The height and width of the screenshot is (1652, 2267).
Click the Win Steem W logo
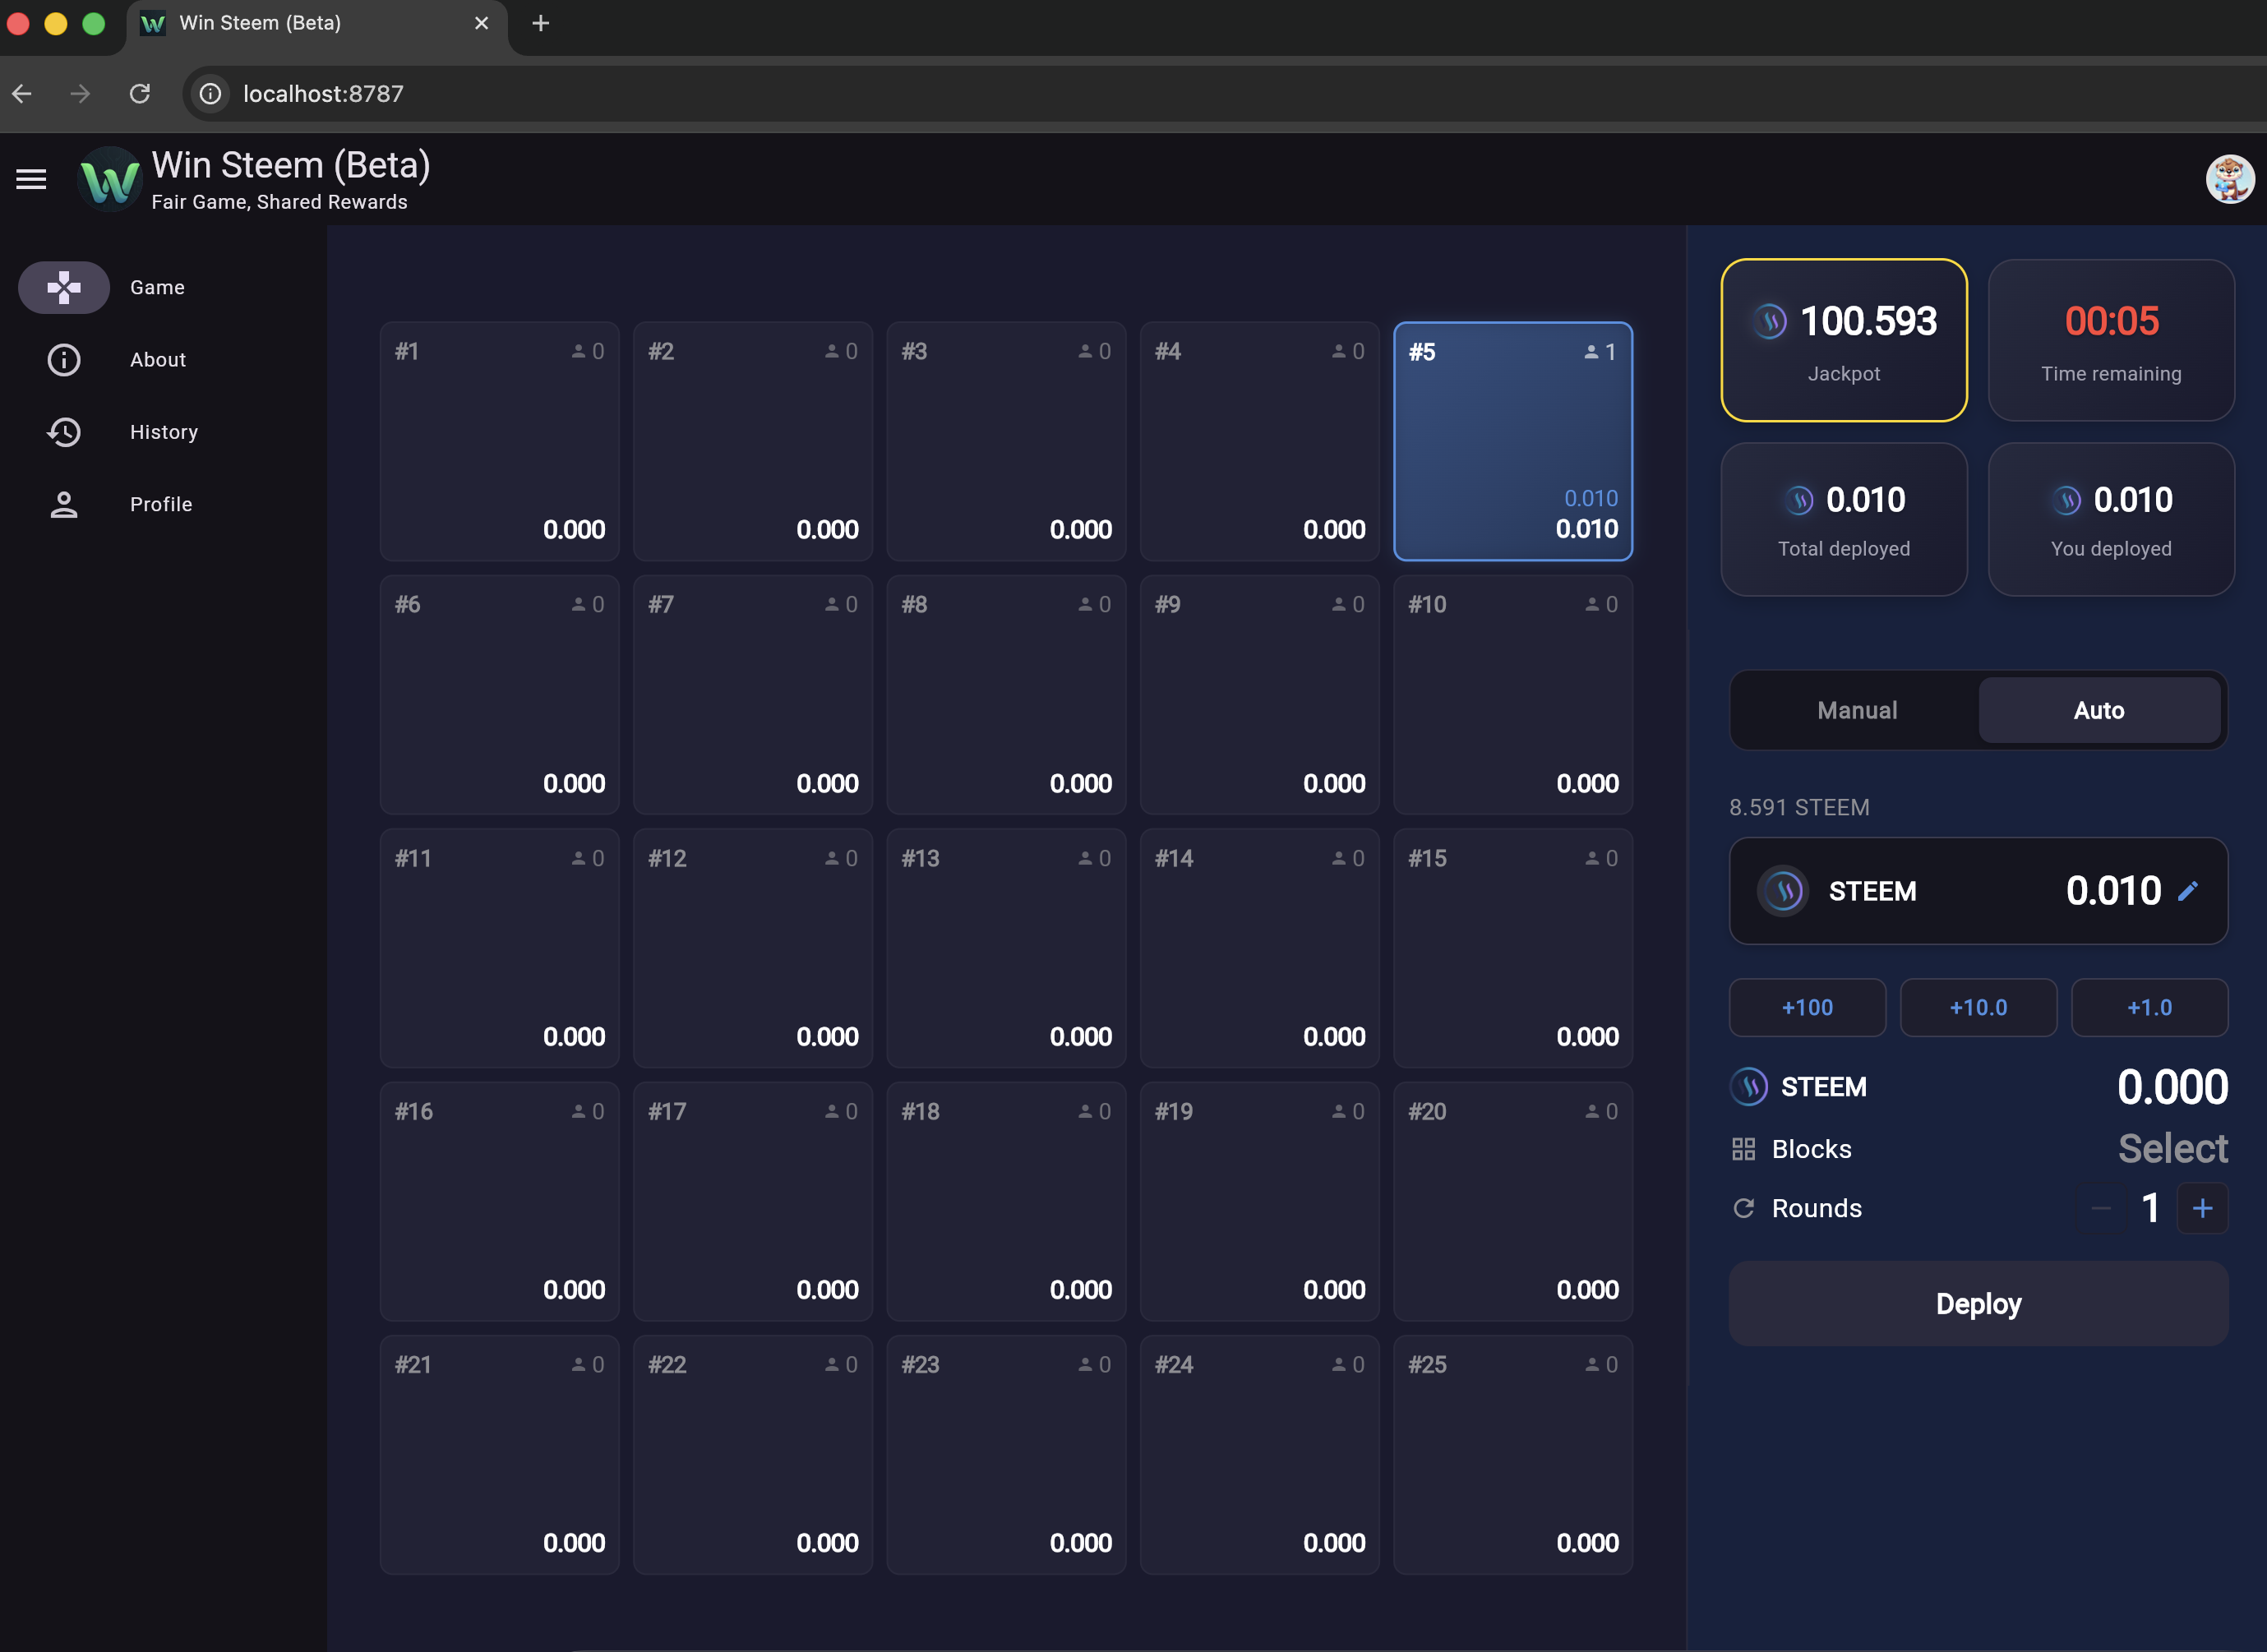click(110, 180)
